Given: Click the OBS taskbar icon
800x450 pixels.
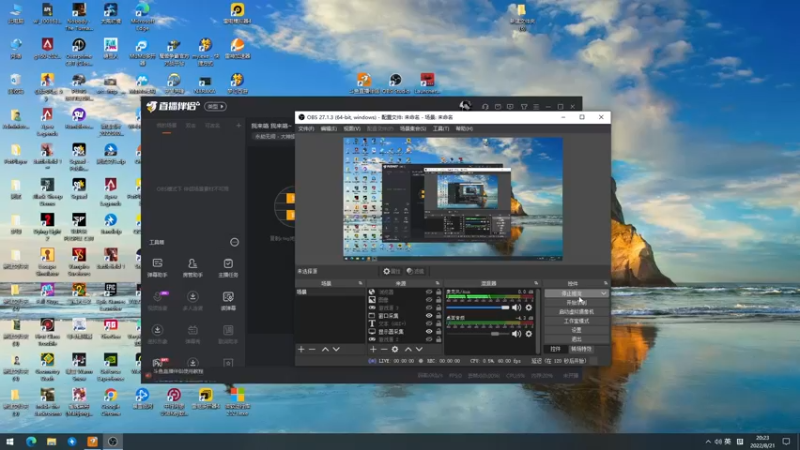Looking at the screenshot, I should coord(113,441).
